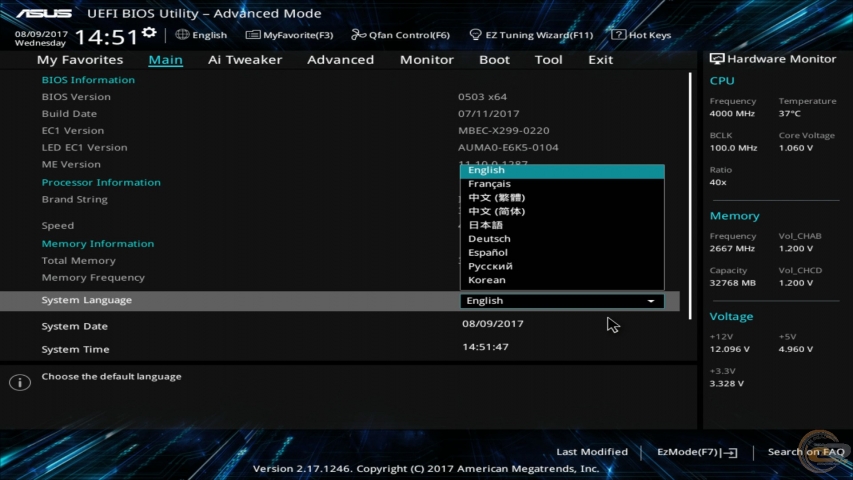853x480 pixels.
Task: Click CPU frequency 4000 MHz value
Action: [732, 114]
